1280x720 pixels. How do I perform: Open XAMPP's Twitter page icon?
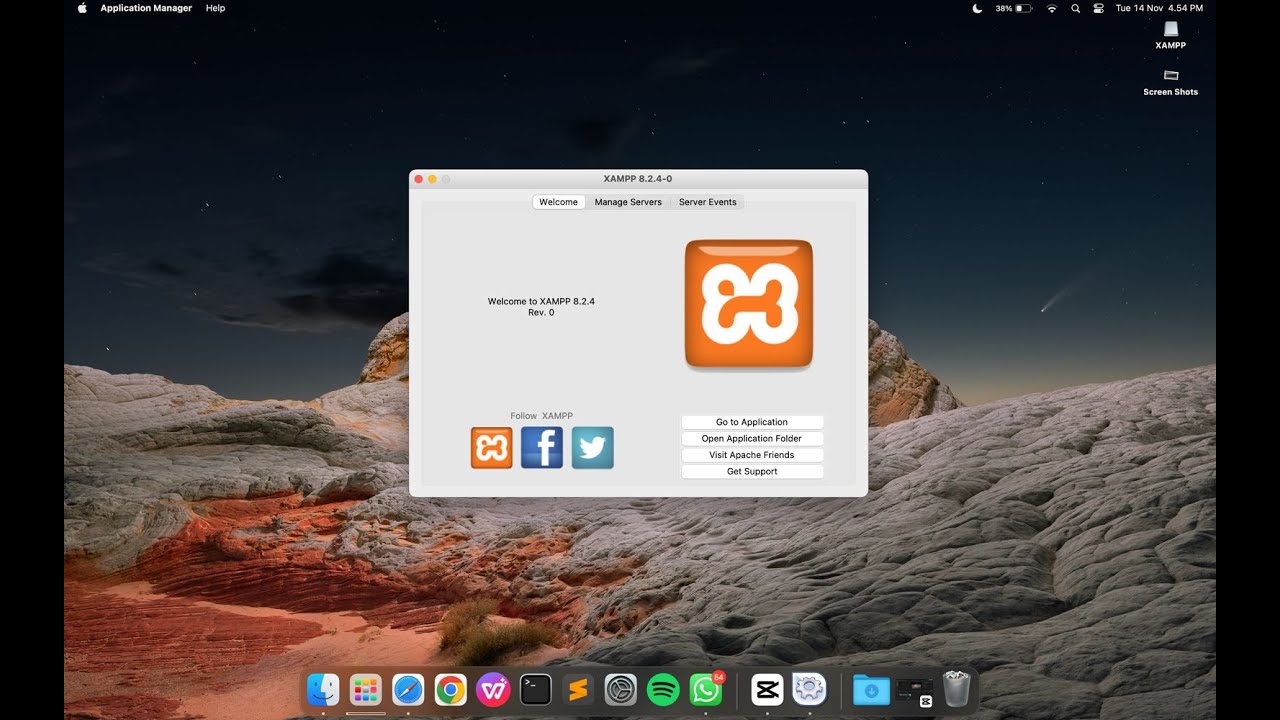593,448
